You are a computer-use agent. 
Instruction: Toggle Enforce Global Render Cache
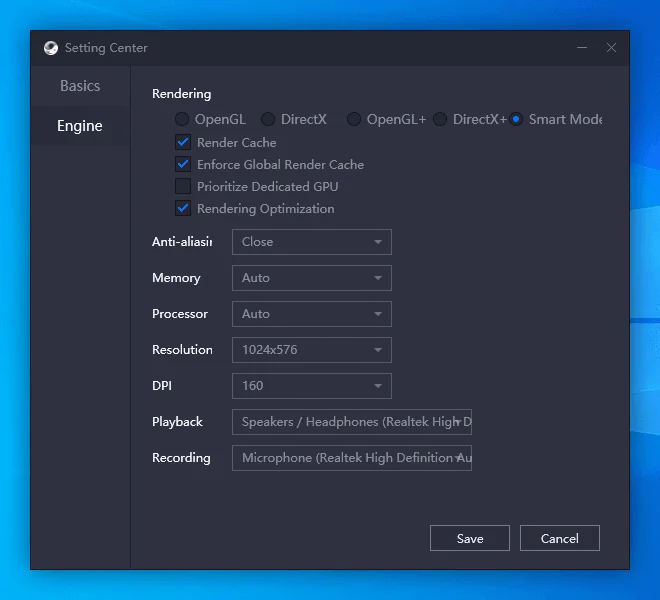[183, 164]
